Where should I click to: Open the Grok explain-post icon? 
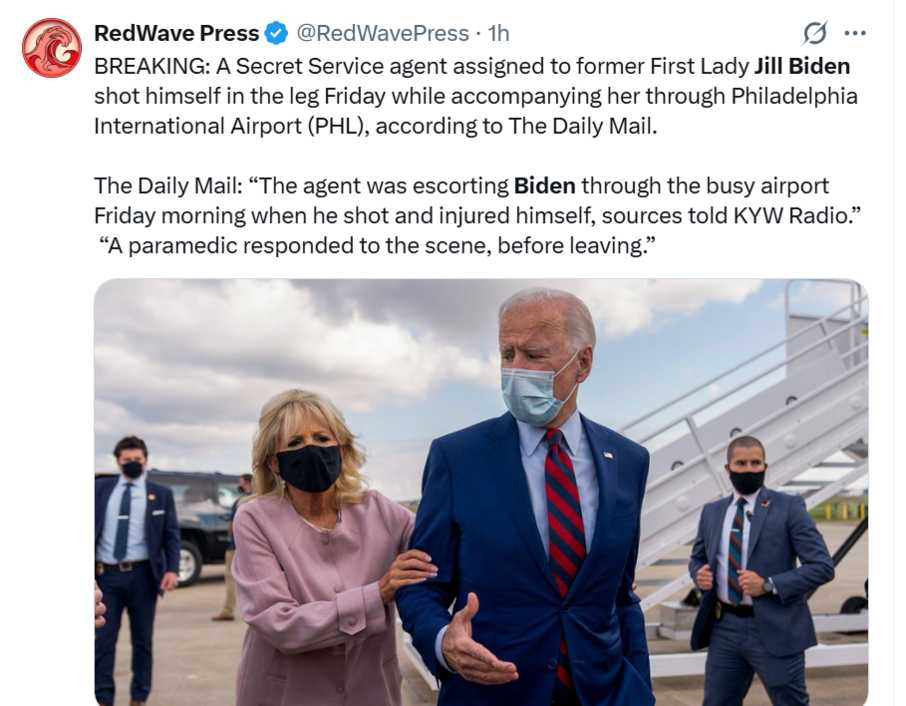click(815, 33)
